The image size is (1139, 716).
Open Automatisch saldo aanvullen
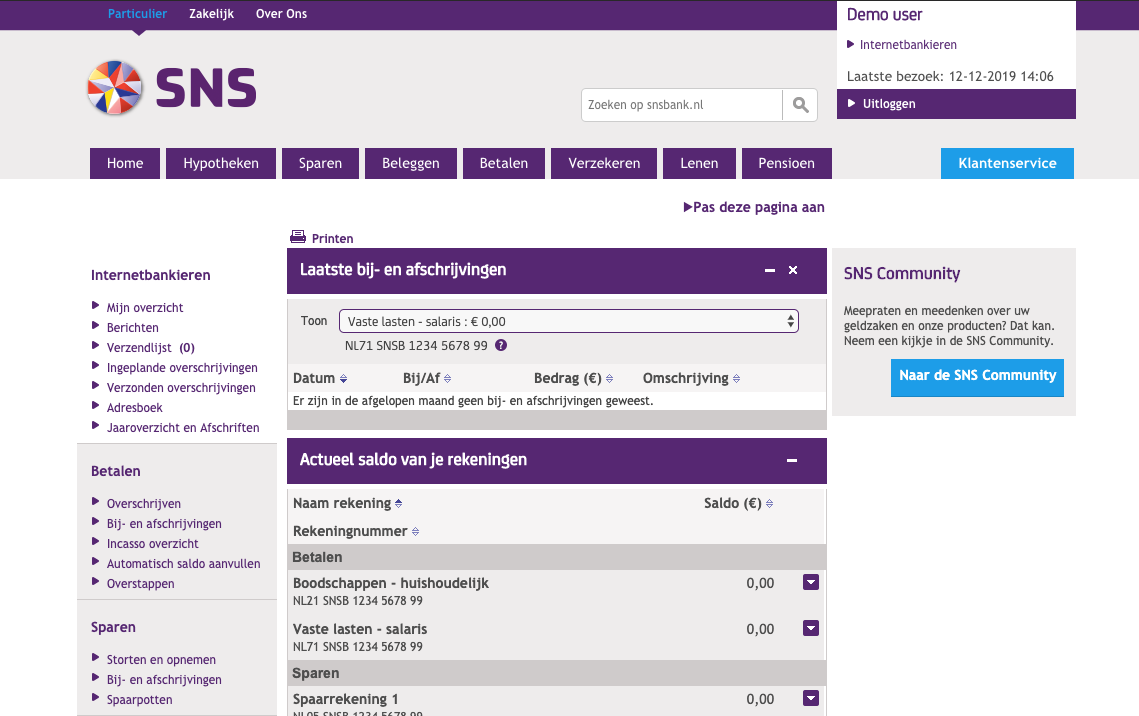(x=183, y=564)
